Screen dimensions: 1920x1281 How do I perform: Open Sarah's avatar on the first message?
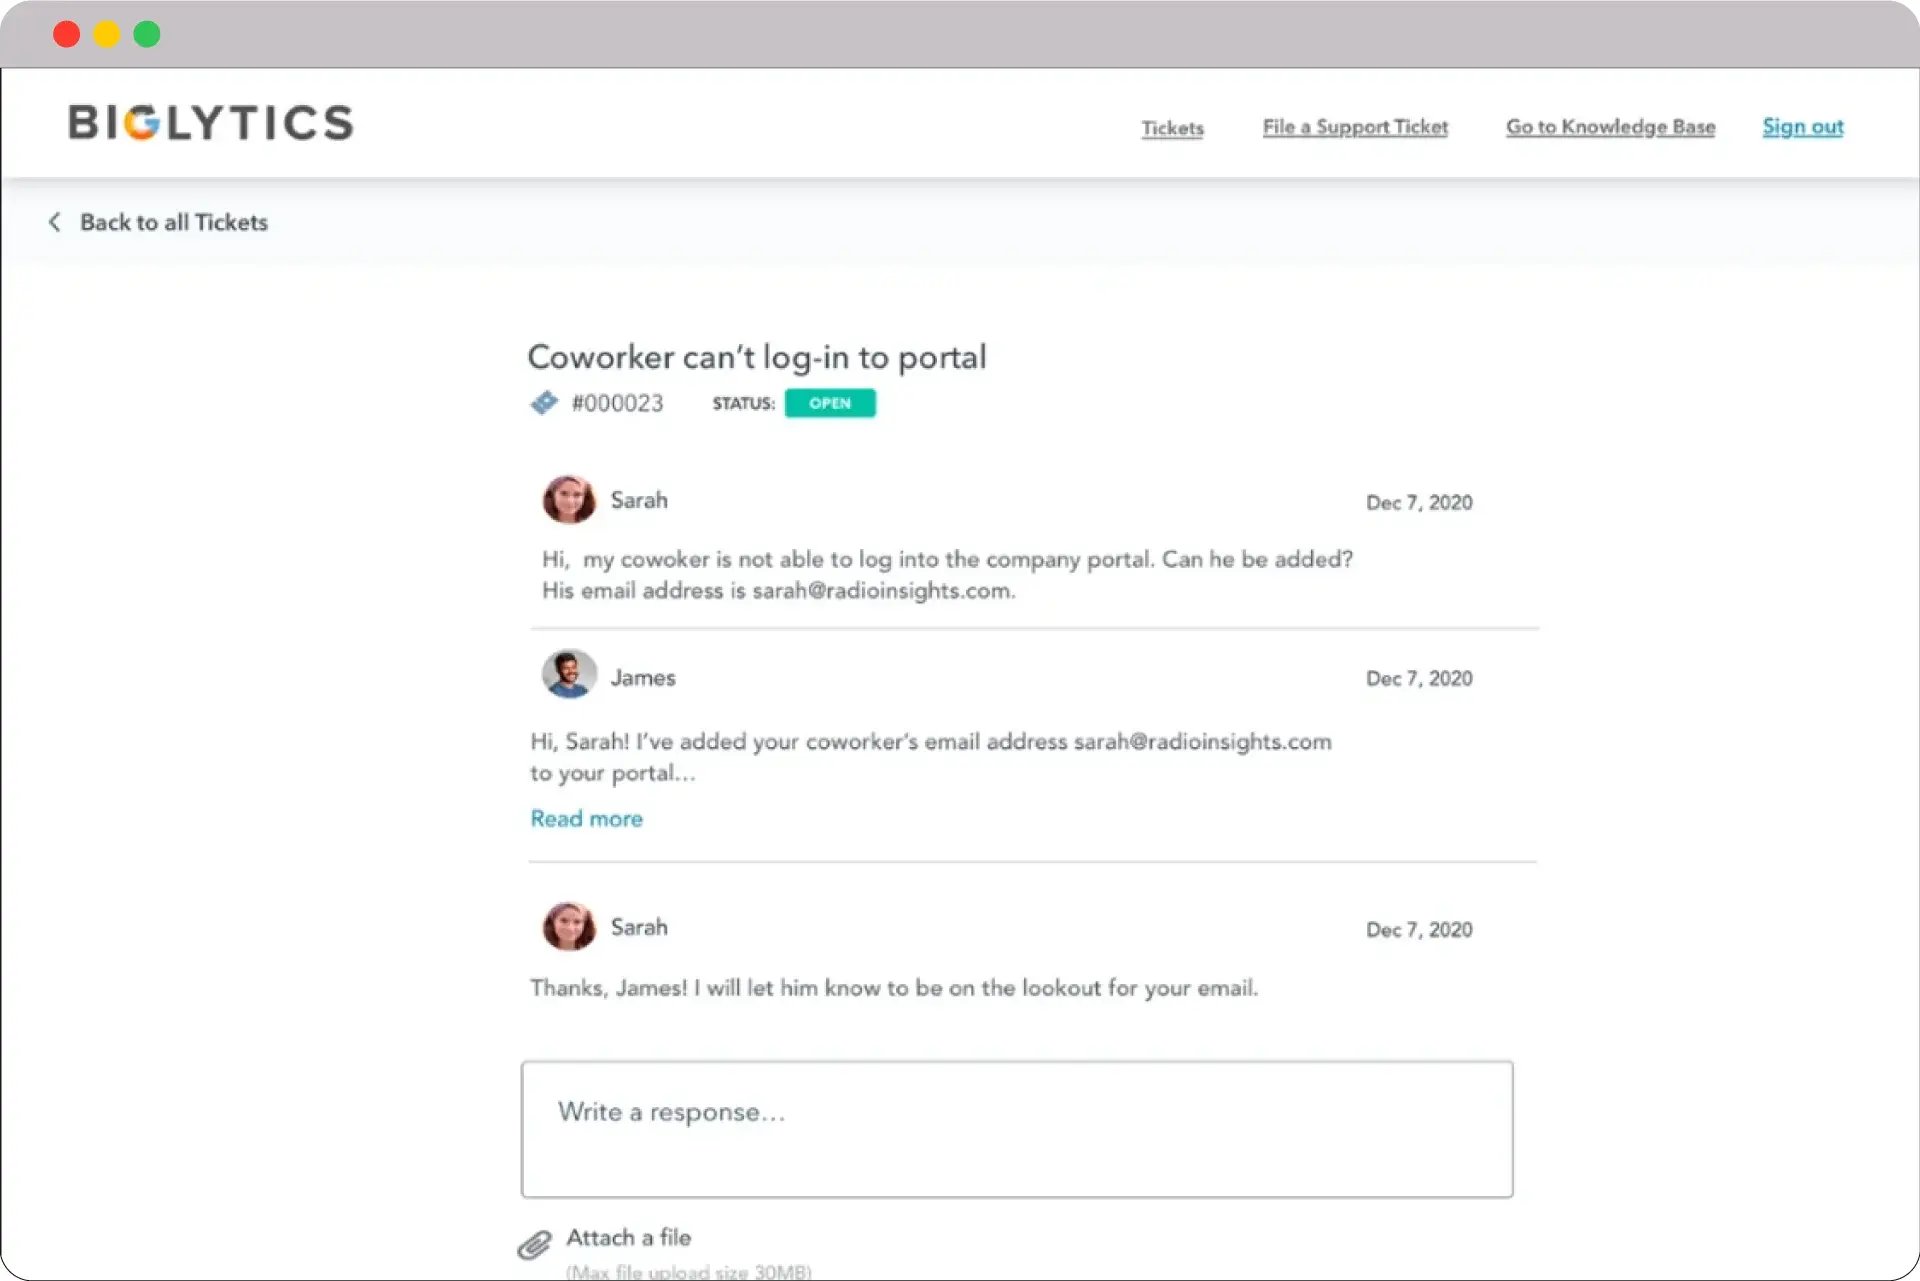coord(568,500)
